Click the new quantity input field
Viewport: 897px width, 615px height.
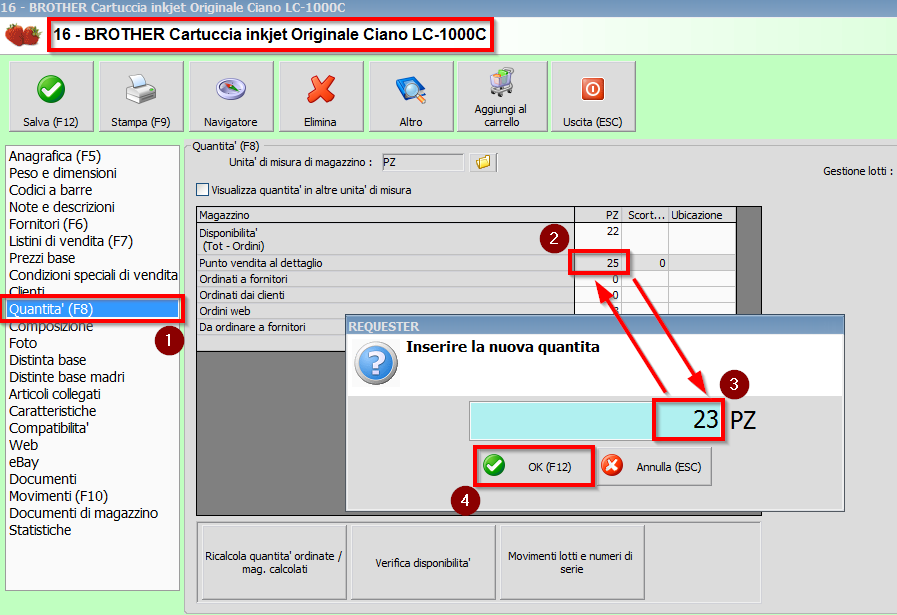point(596,420)
